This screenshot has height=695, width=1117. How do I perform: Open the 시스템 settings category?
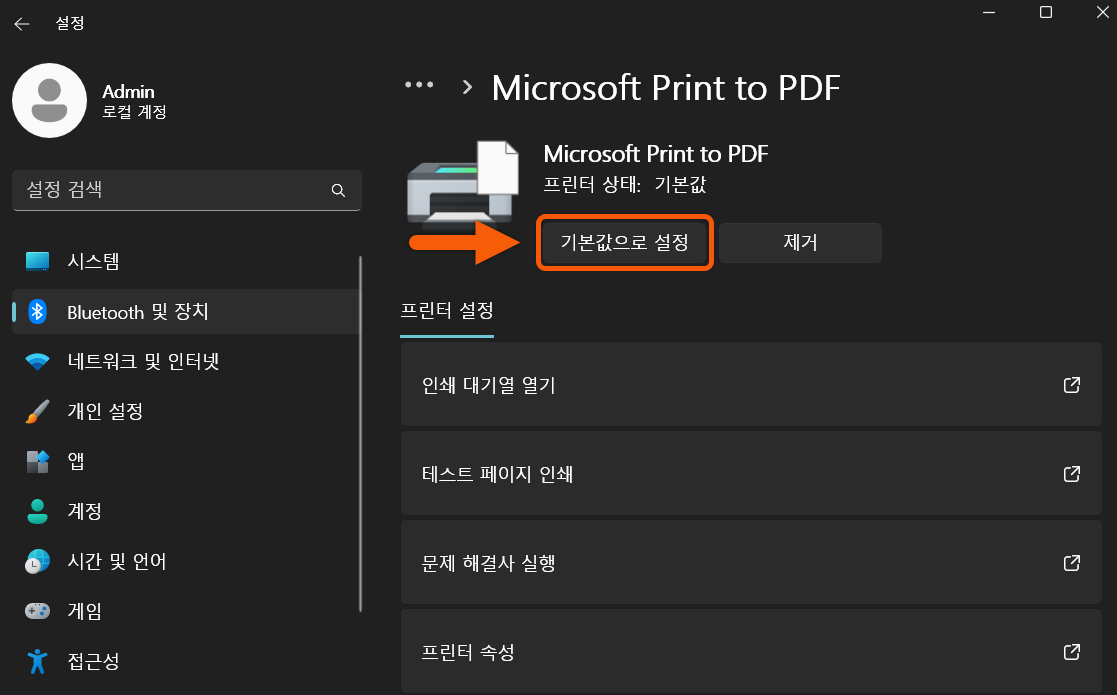[185, 261]
